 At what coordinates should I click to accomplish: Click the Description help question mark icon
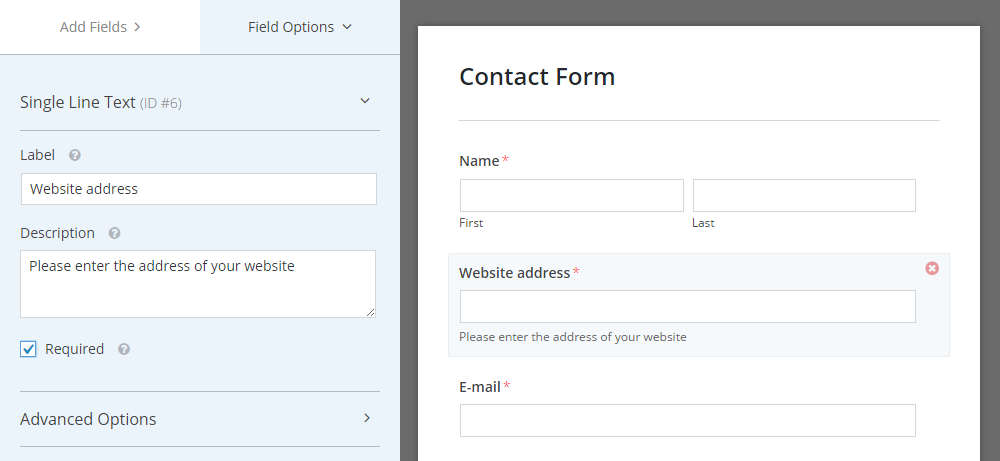point(114,233)
